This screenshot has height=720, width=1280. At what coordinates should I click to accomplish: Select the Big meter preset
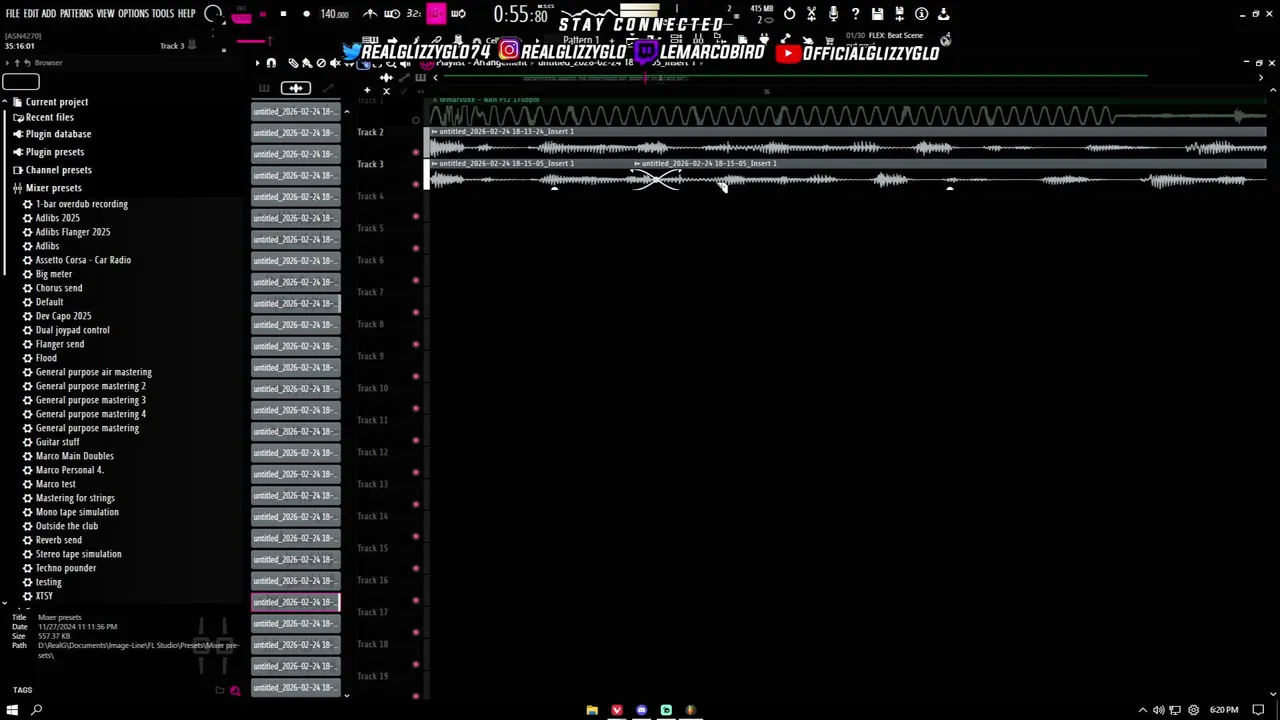click(54, 274)
